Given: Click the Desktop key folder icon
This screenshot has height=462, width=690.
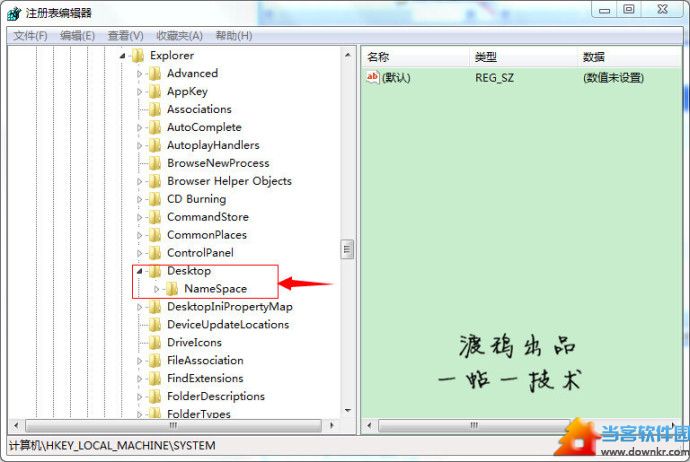Looking at the screenshot, I should pos(155,271).
